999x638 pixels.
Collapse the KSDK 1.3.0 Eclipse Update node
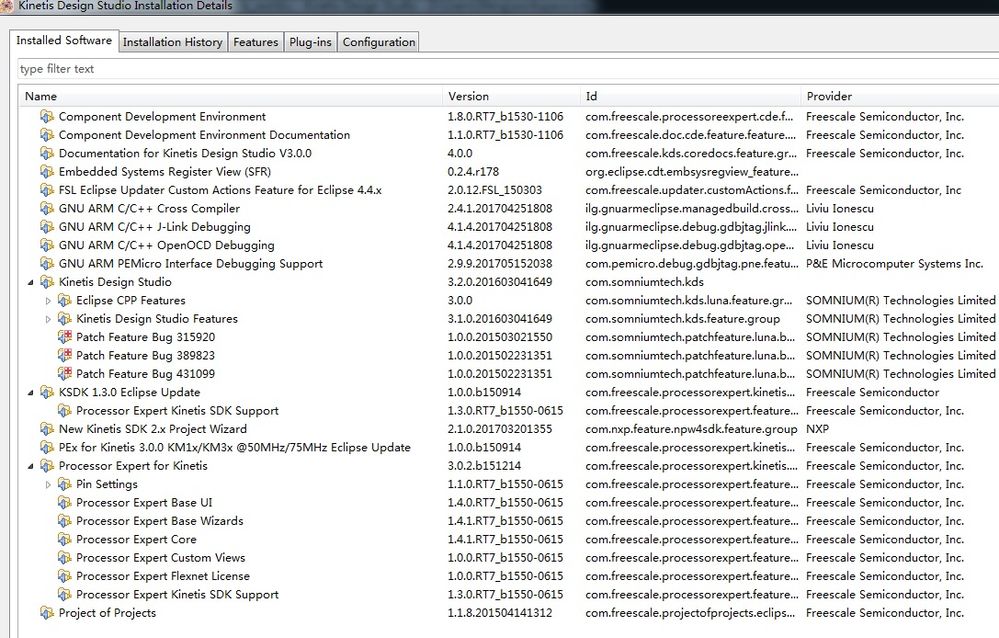pyautogui.click(x=31, y=393)
